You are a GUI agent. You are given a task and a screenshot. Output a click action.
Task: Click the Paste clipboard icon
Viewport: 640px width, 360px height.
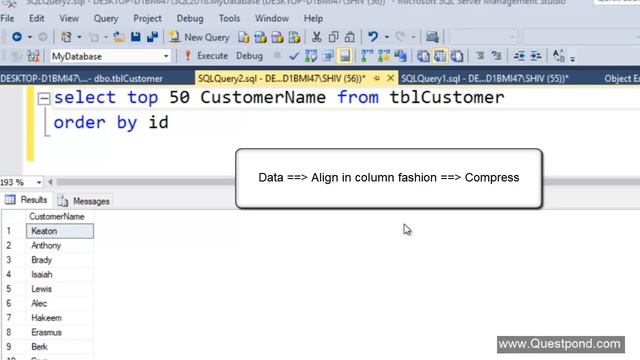click(x=350, y=37)
